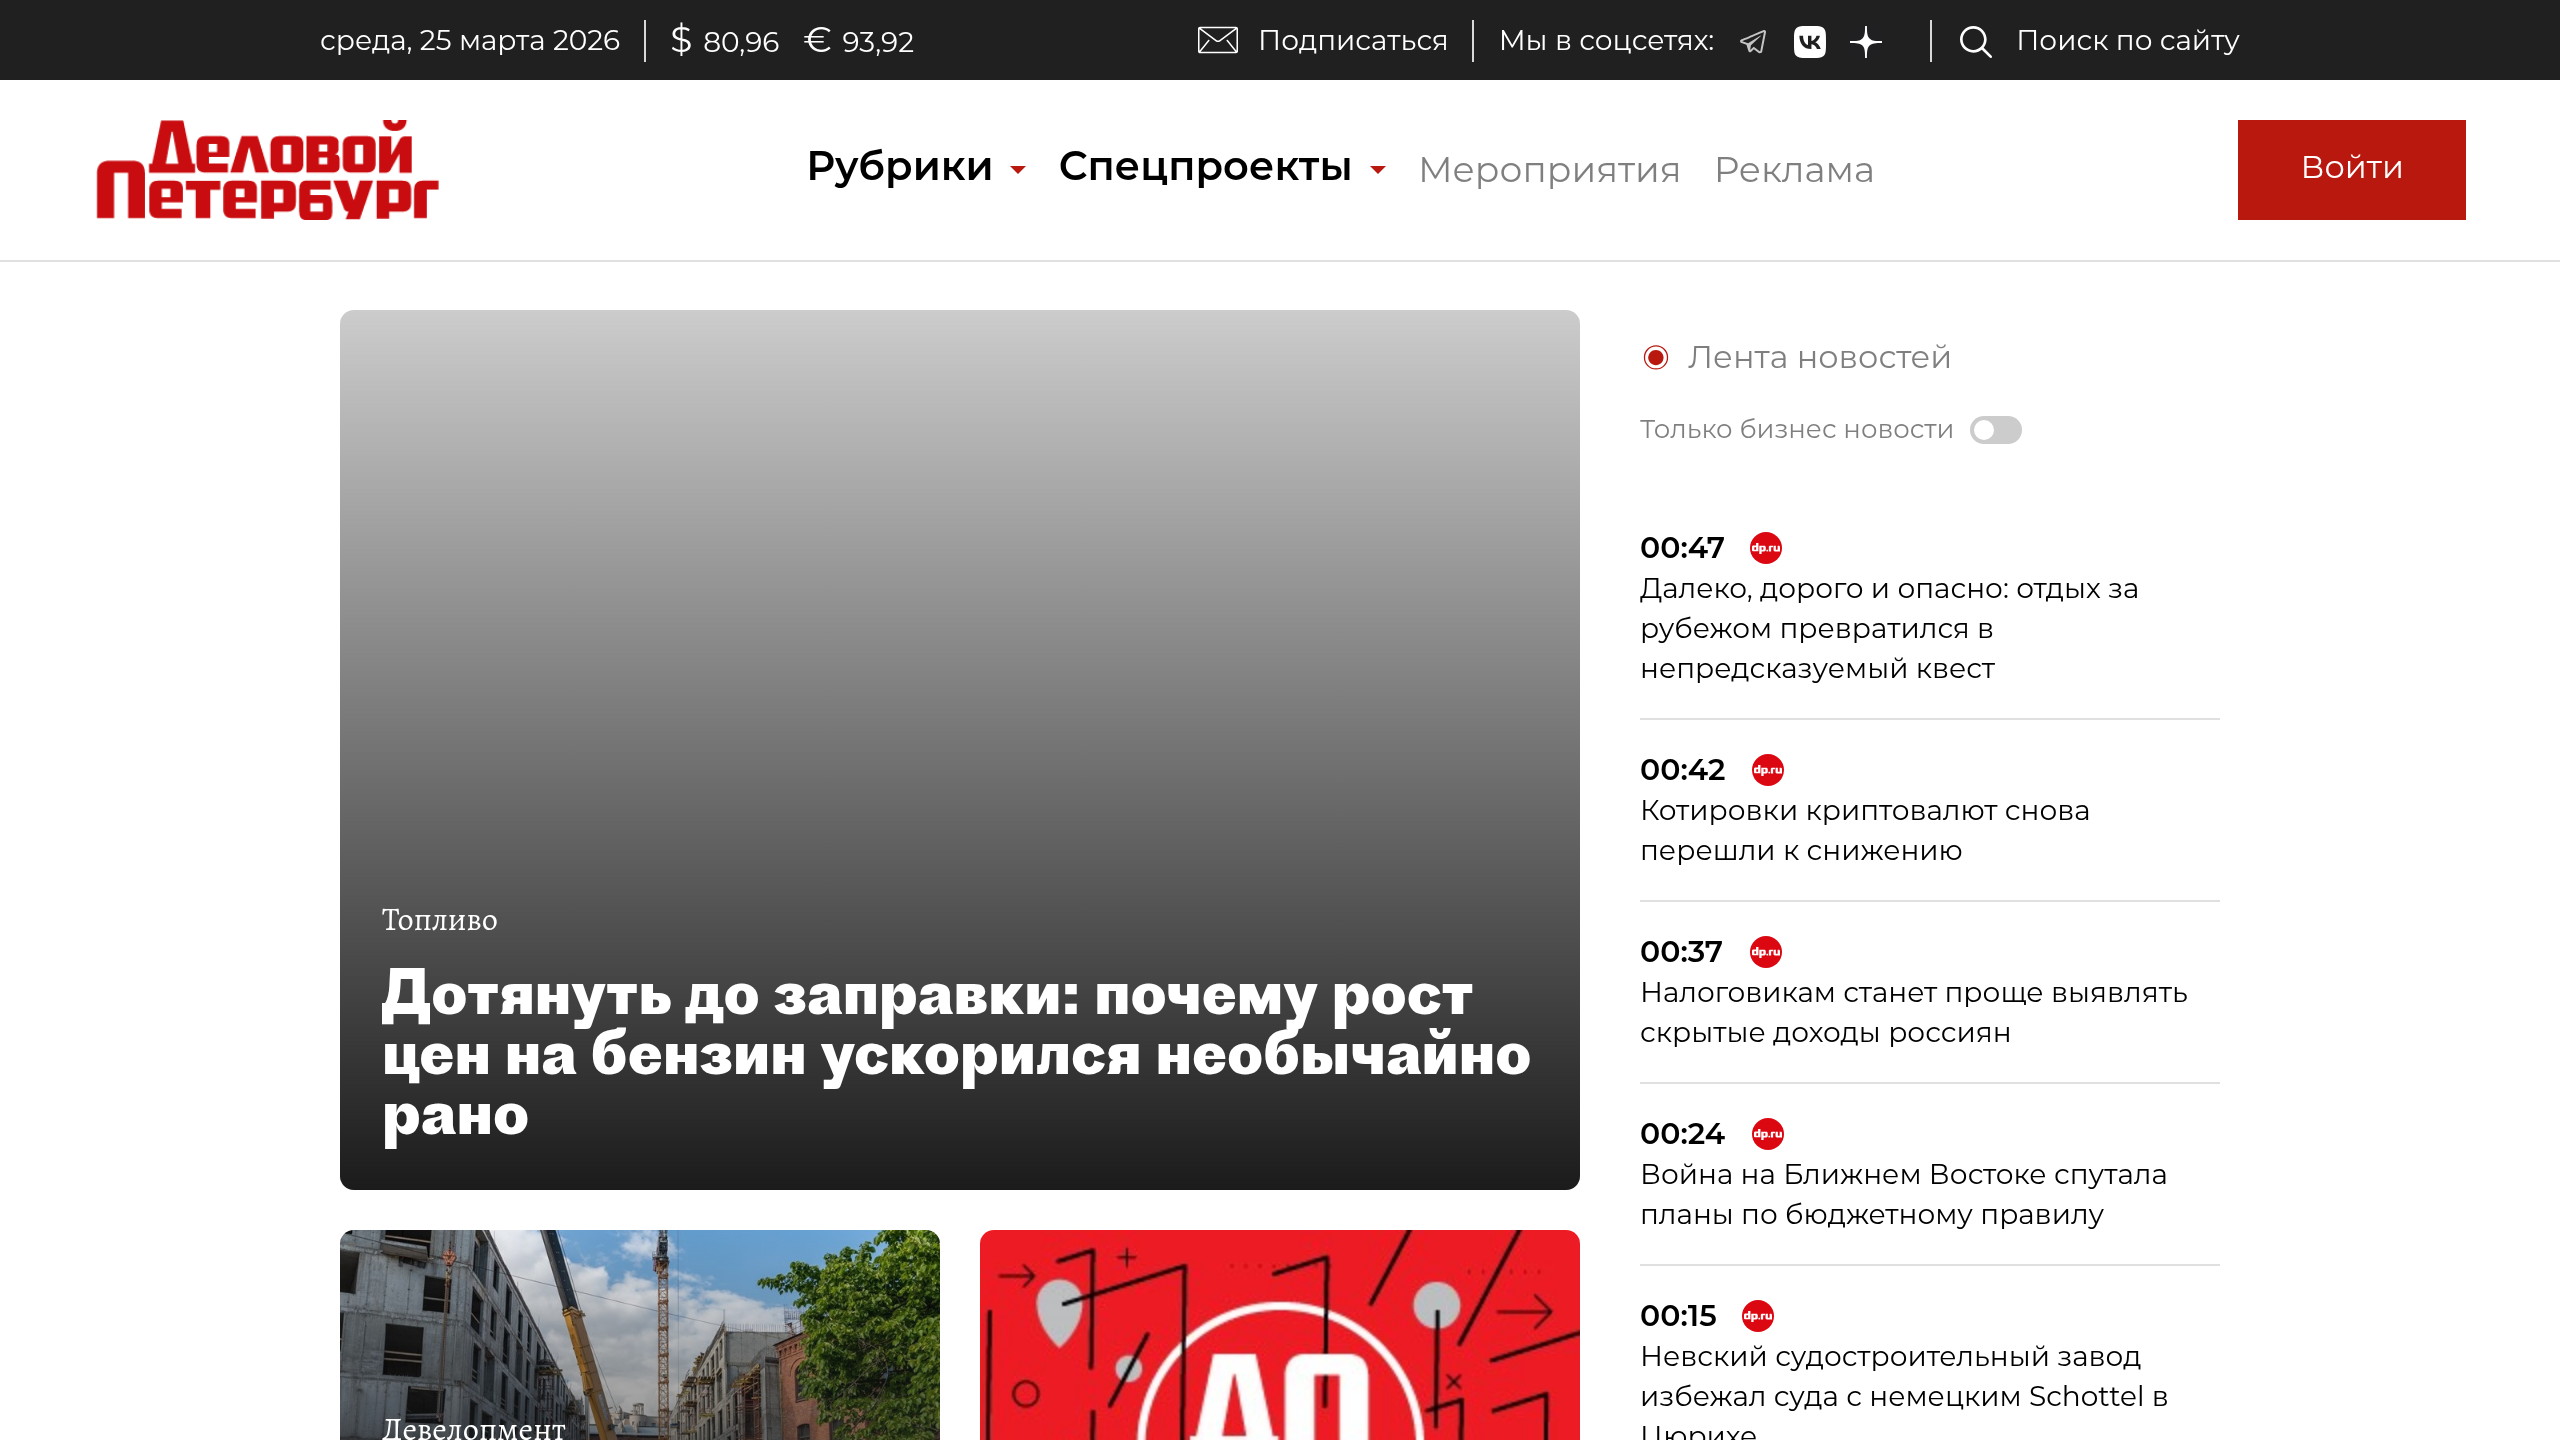Click the dp.ru badge beside the 00:37 news
Screen dimensions: 2560x1440
pyautogui.click(x=1768, y=952)
